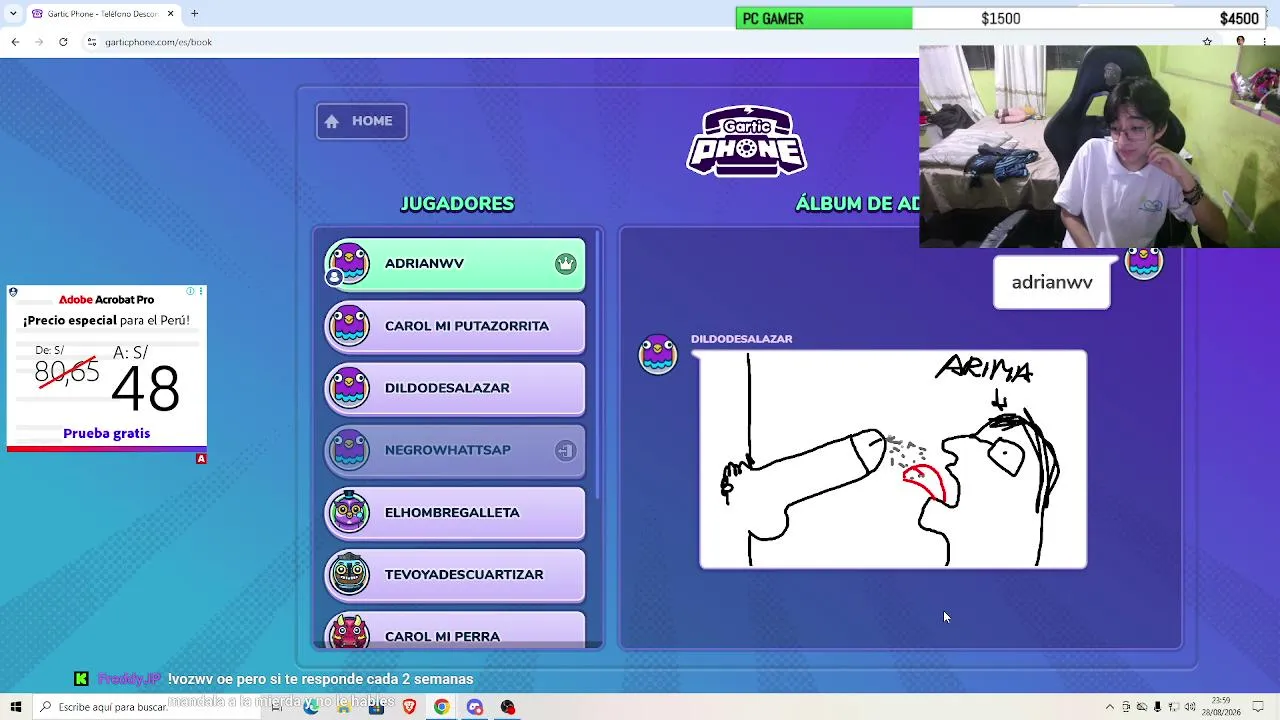
Task: Open Brave browser from the taskbar
Action: click(x=409, y=707)
